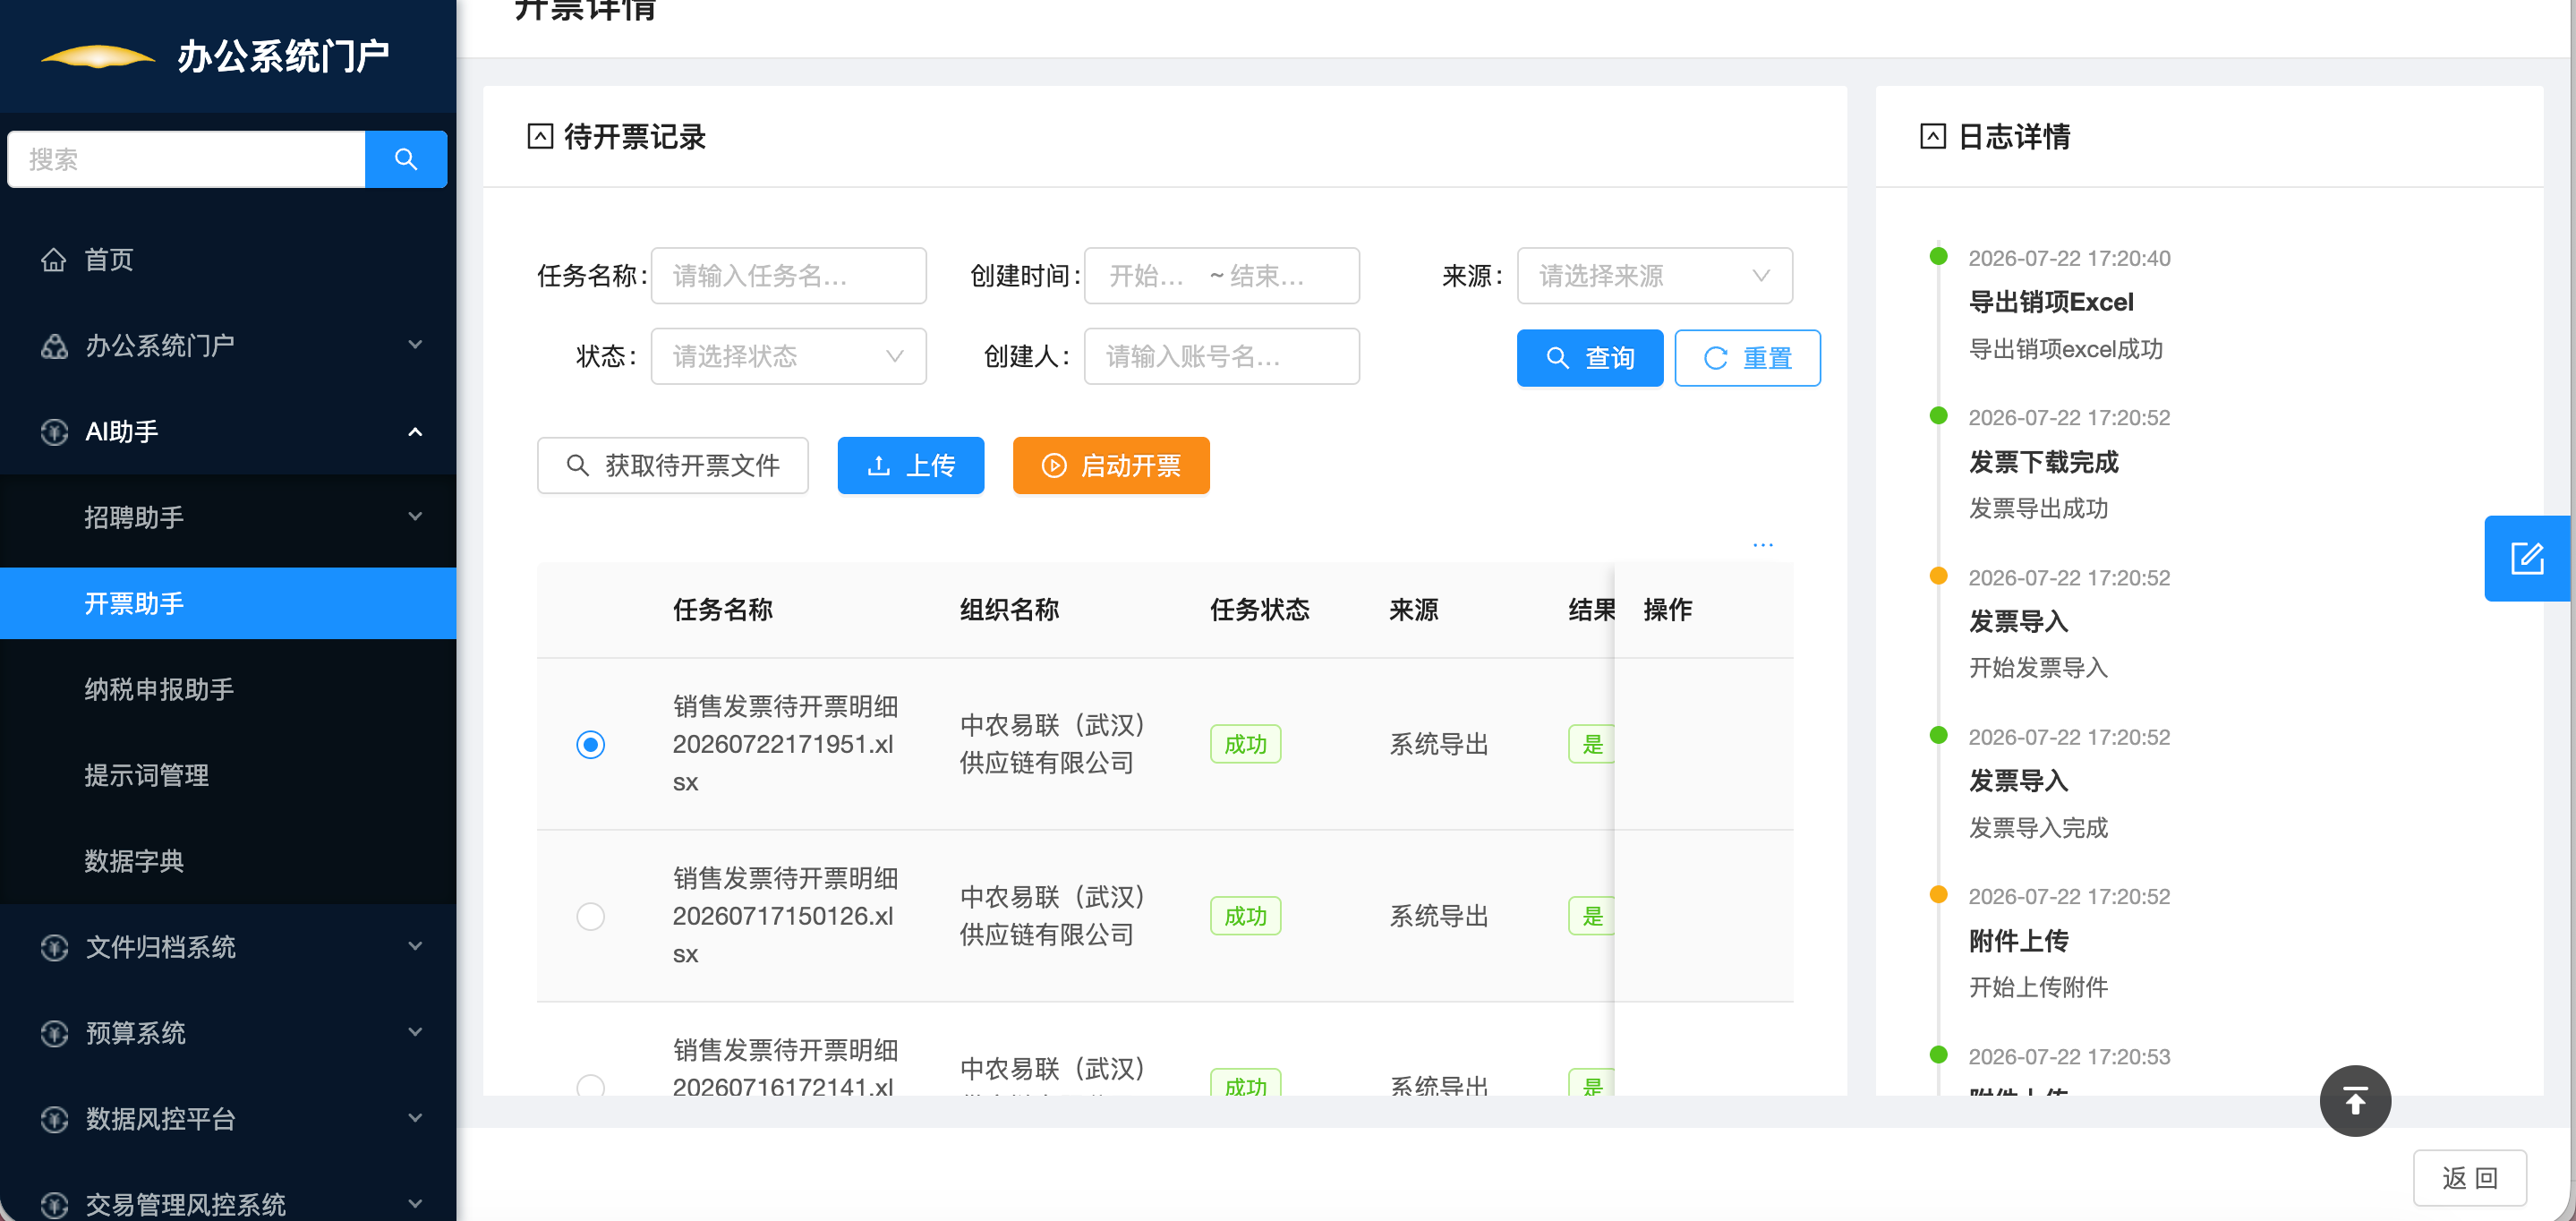Focus the 任务名称 input field
Image resolution: width=2576 pixels, height=1221 pixels.
point(789,276)
